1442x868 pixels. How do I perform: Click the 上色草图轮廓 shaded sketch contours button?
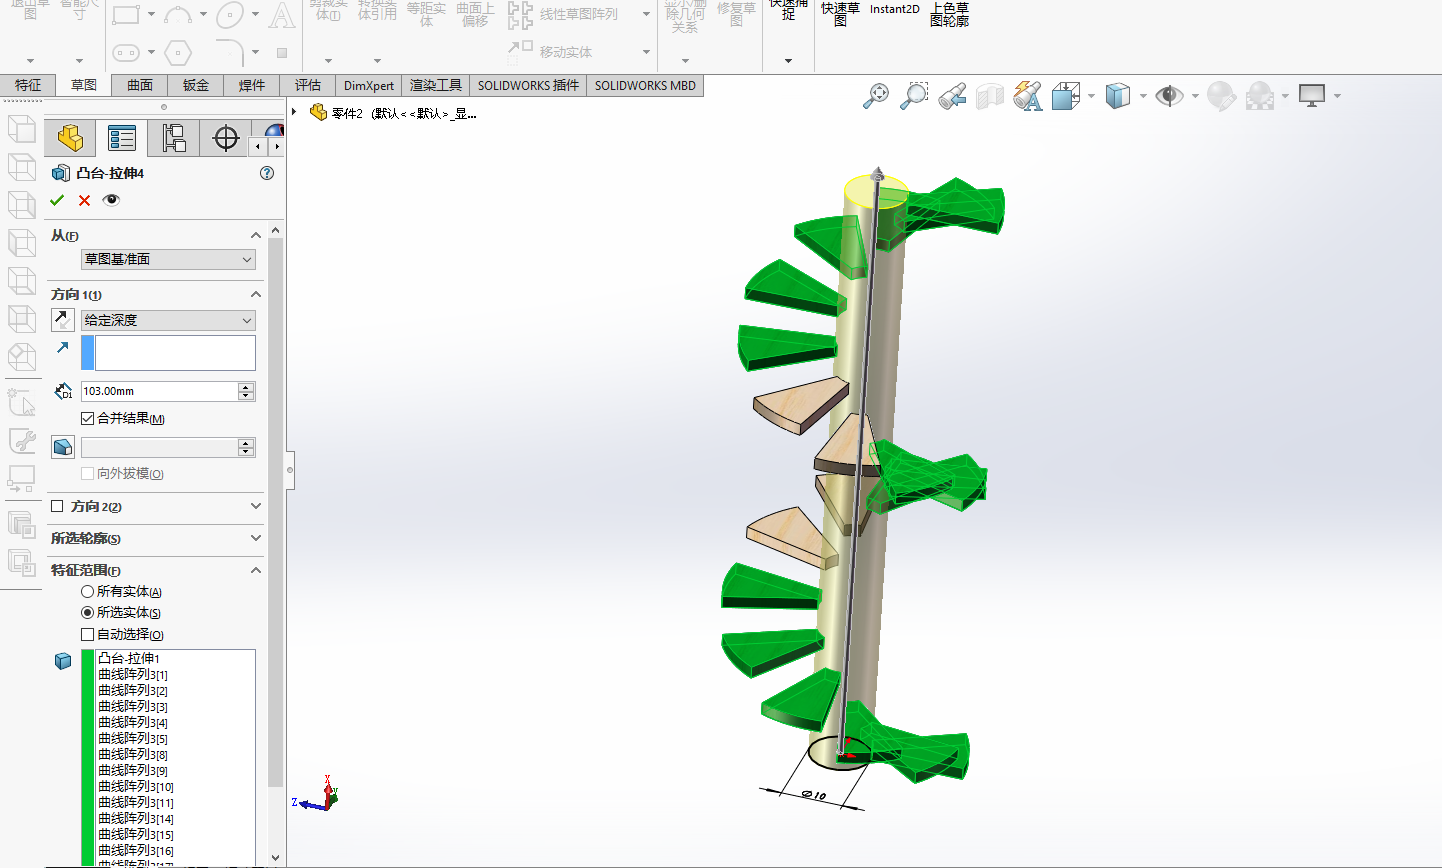click(949, 14)
